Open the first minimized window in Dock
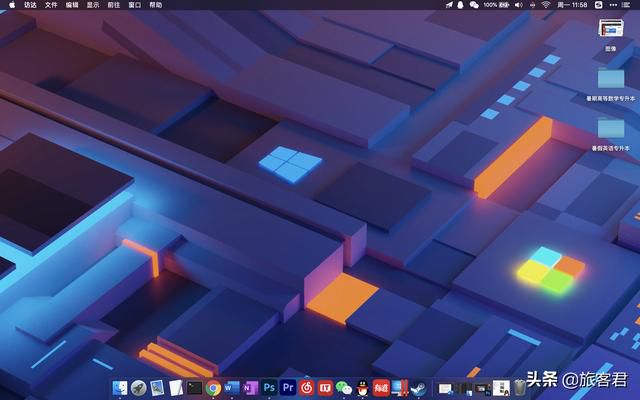The width and height of the screenshot is (640, 400). 445,388
